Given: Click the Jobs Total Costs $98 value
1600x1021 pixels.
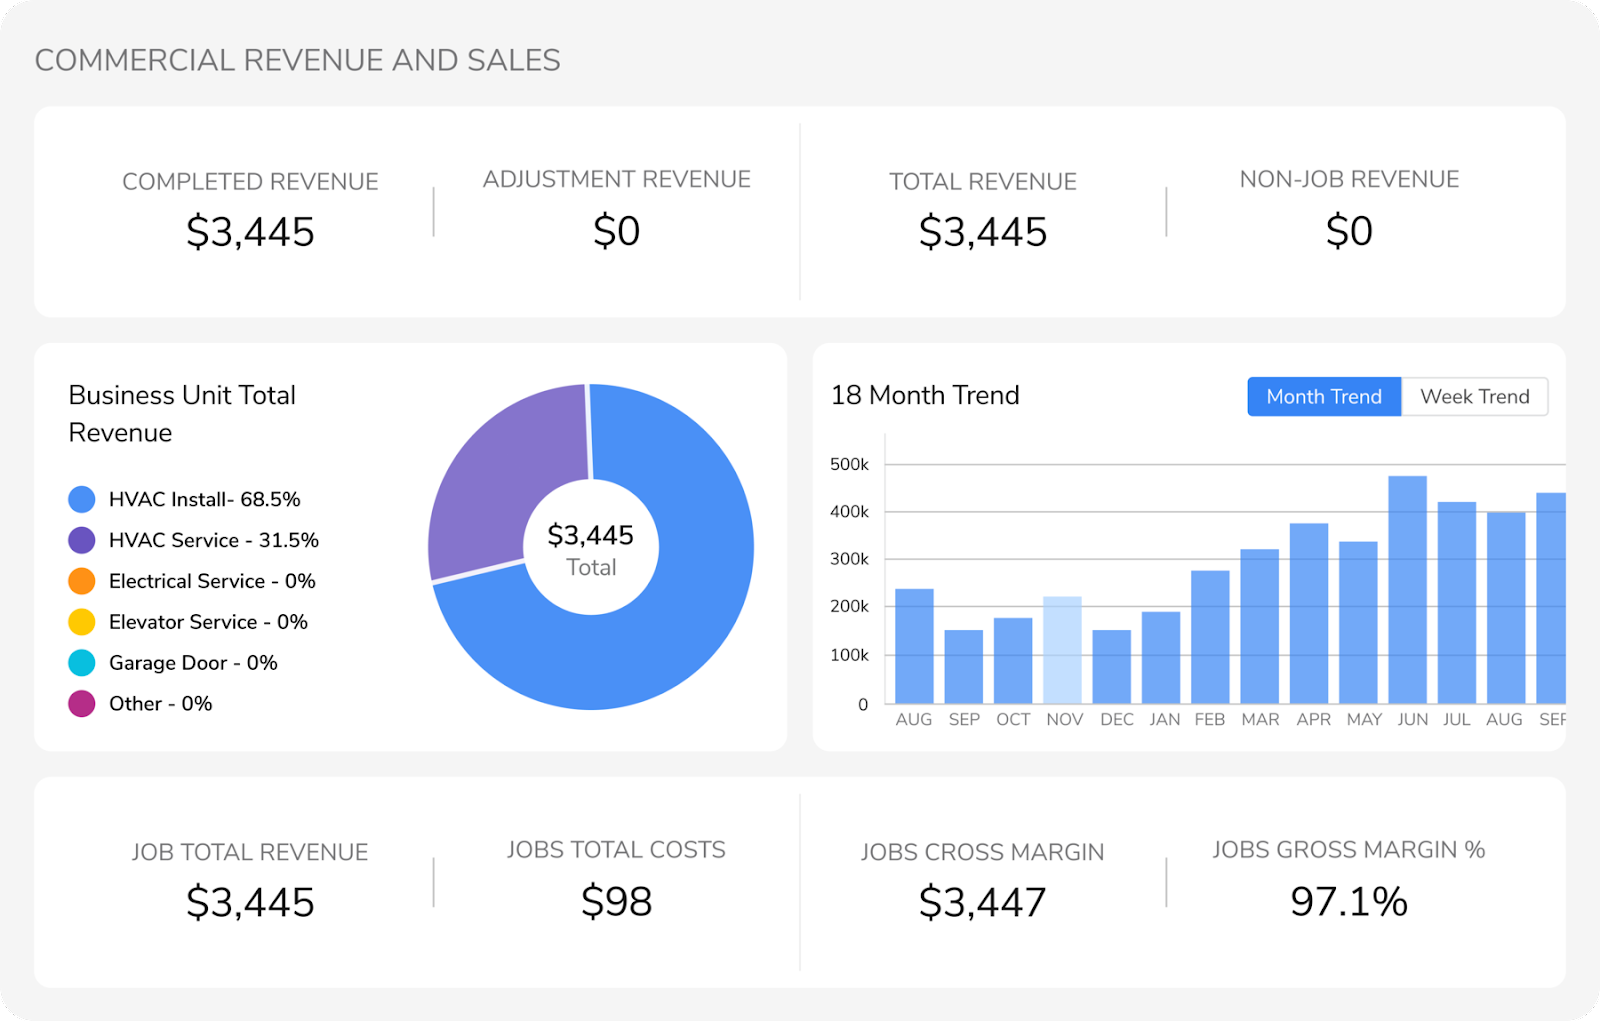Looking at the screenshot, I should pos(616,902).
